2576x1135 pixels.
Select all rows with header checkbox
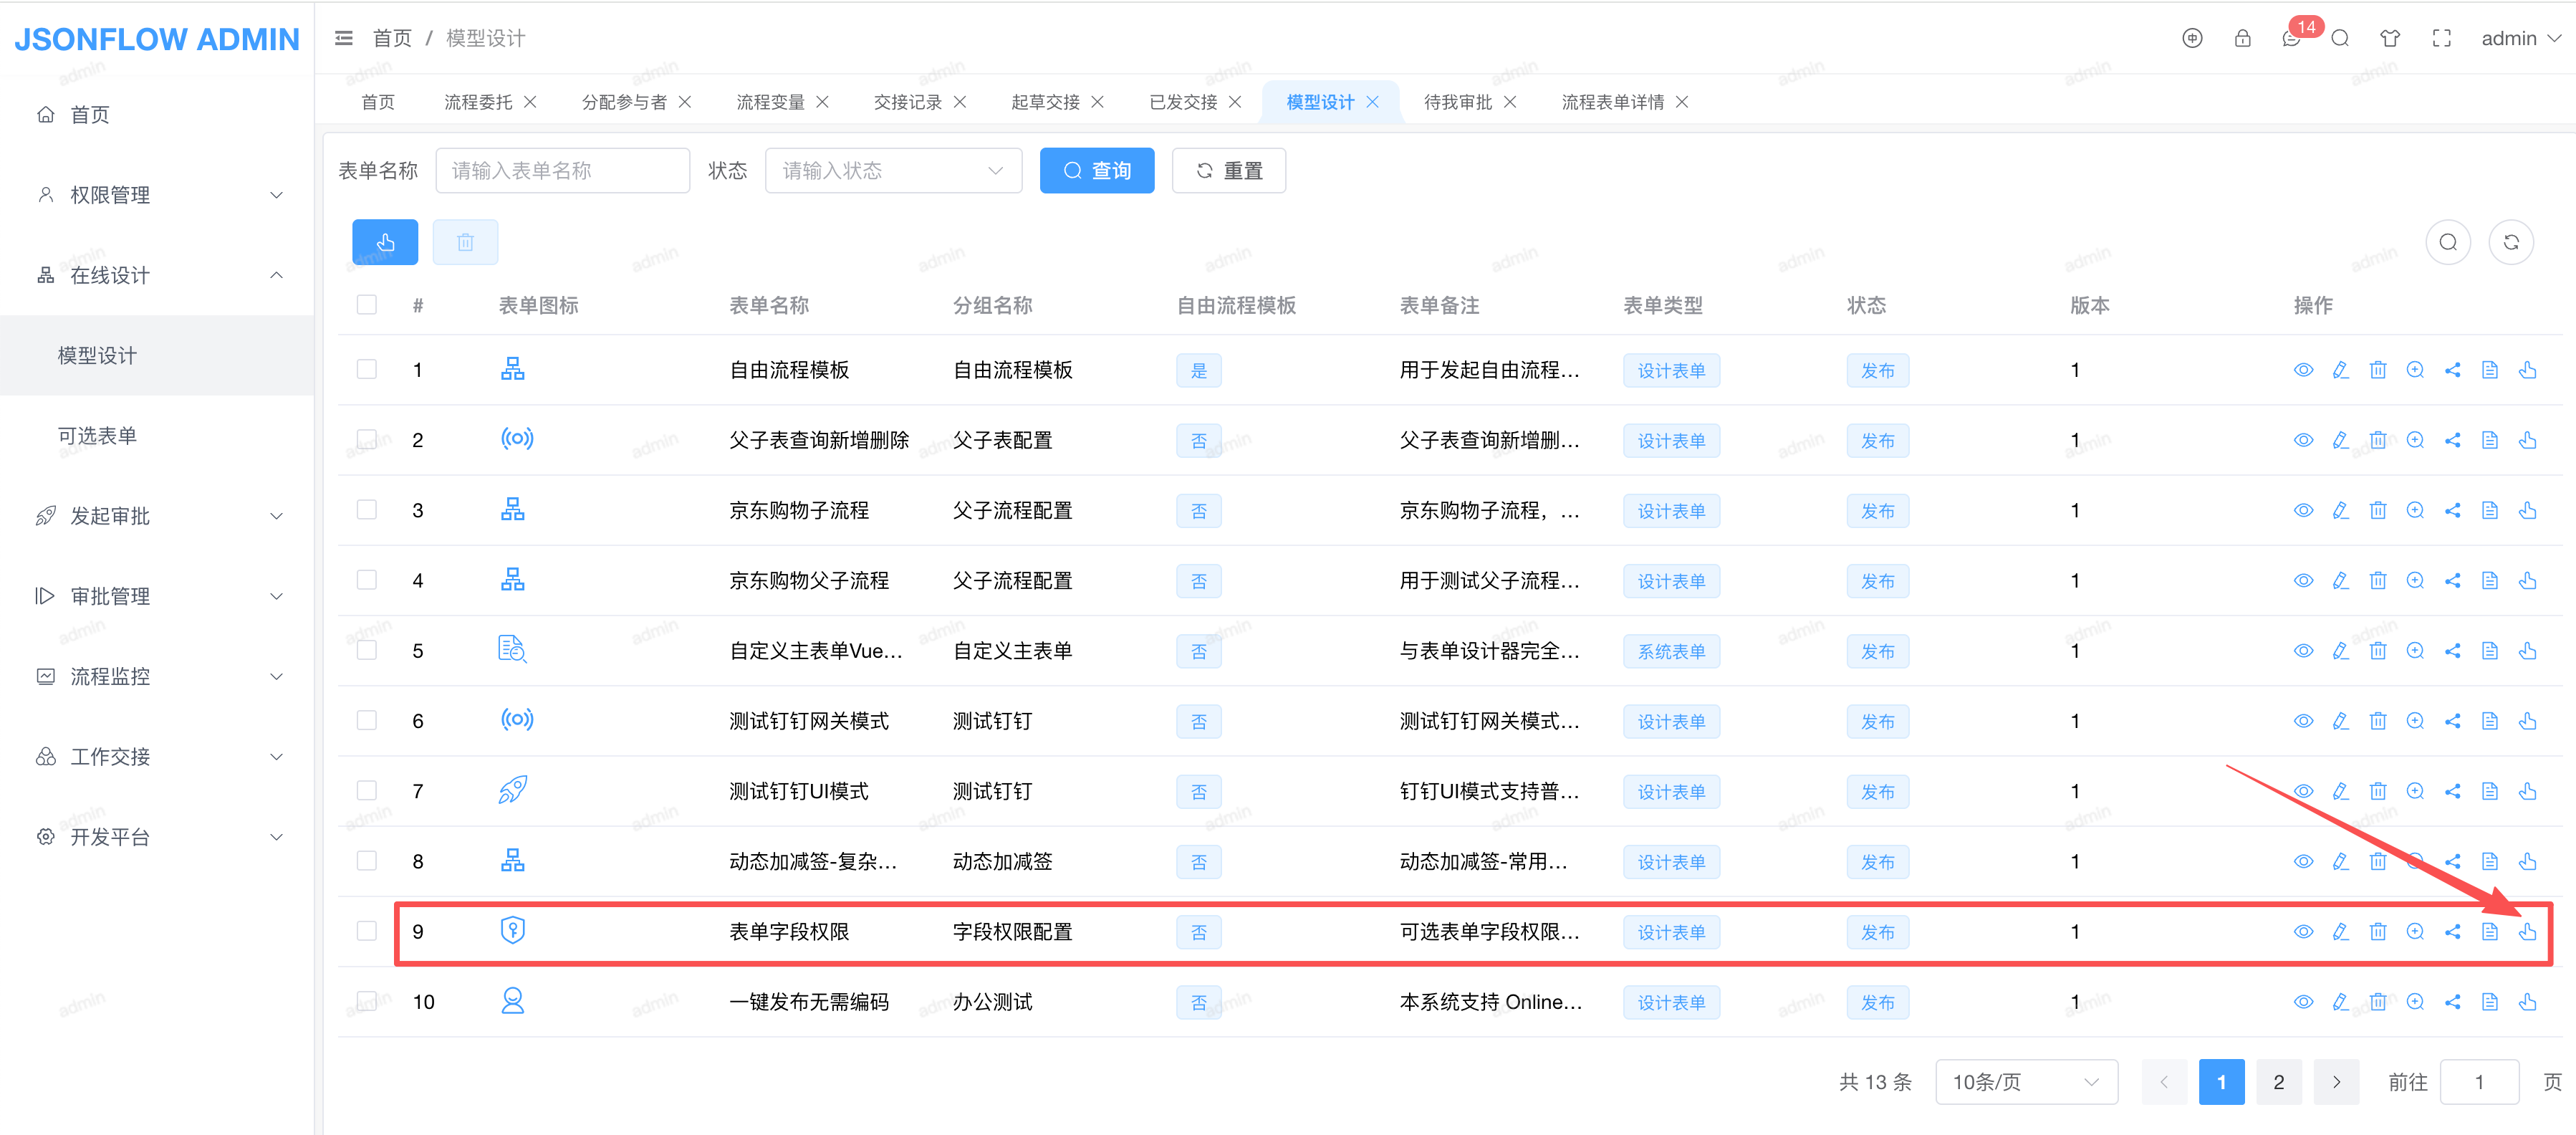tap(367, 304)
